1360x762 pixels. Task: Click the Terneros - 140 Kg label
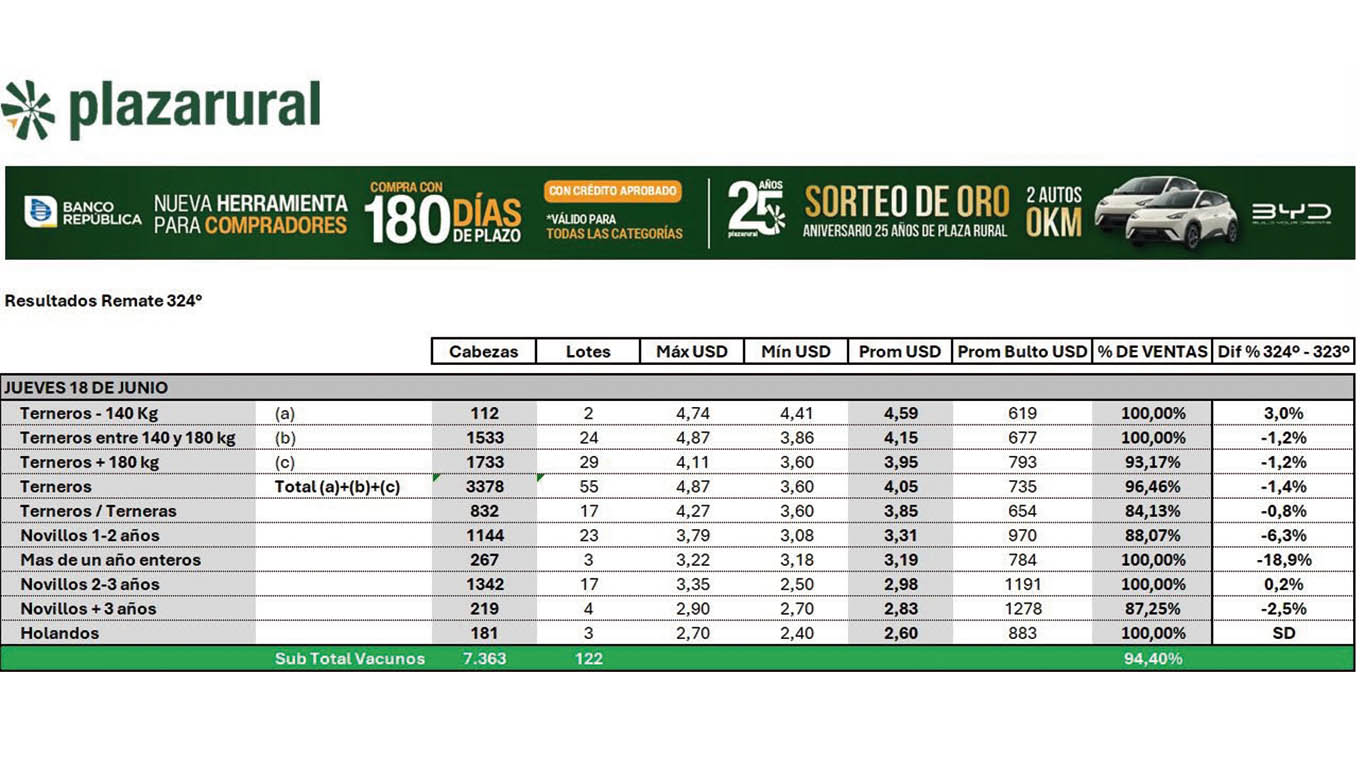click(x=89, y=413)
